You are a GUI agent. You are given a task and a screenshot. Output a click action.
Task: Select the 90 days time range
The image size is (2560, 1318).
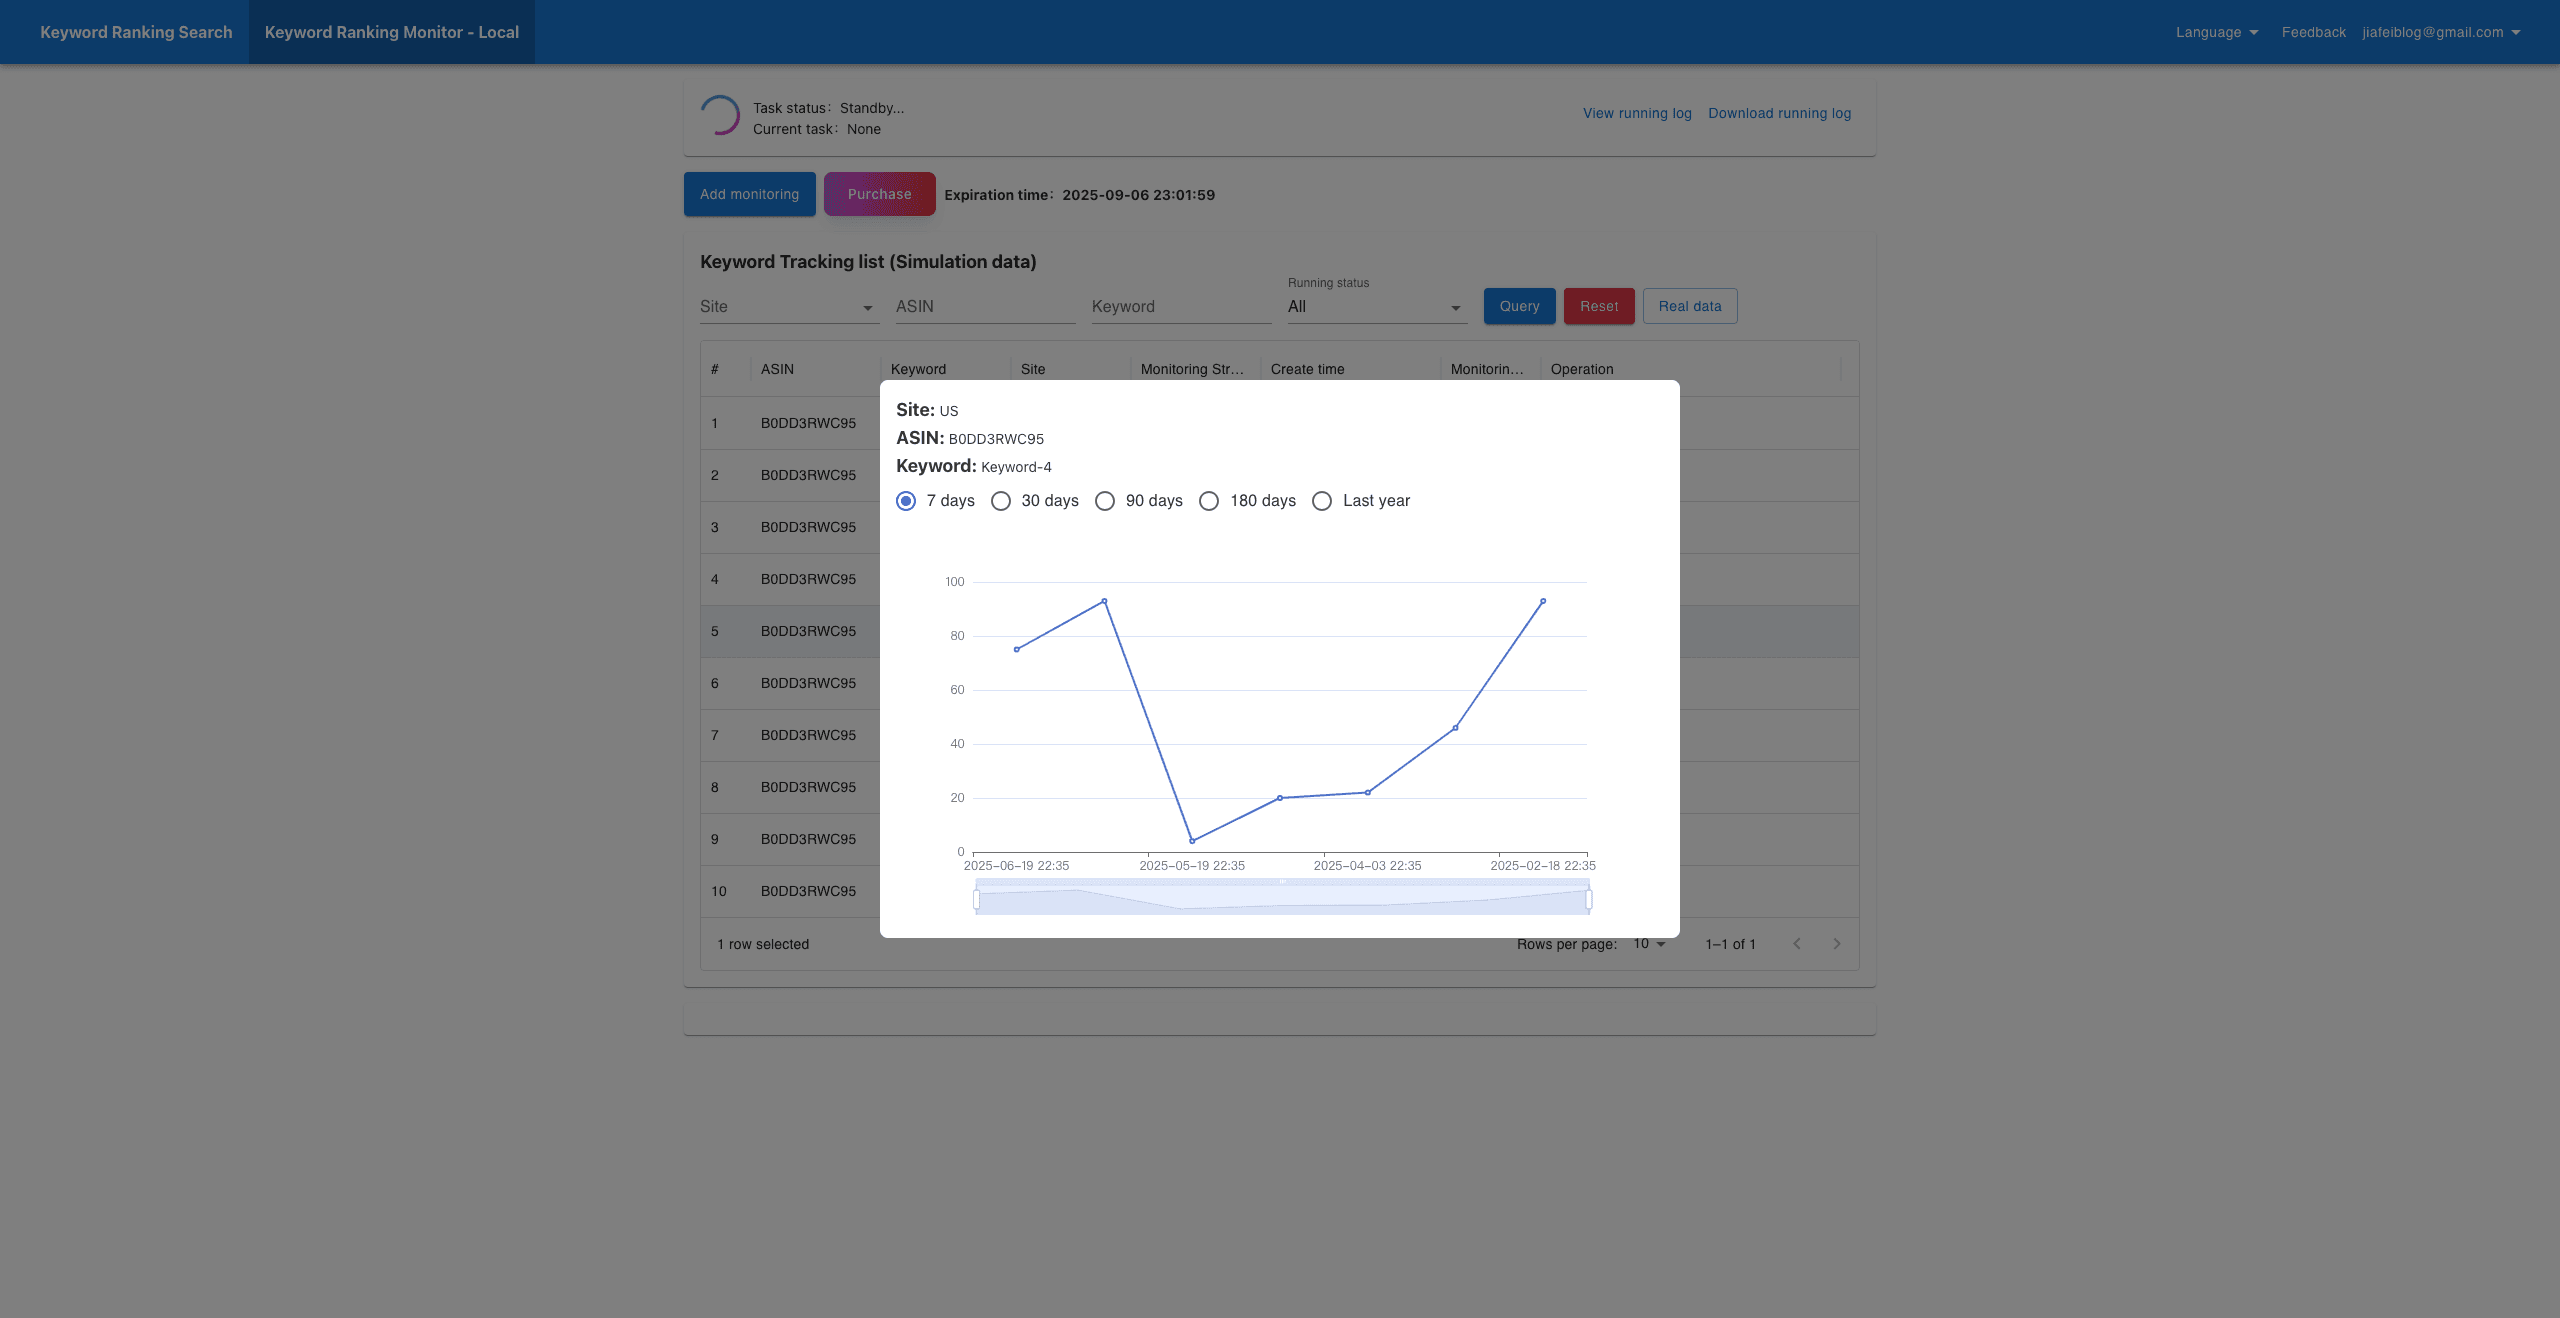[1105, 501]
